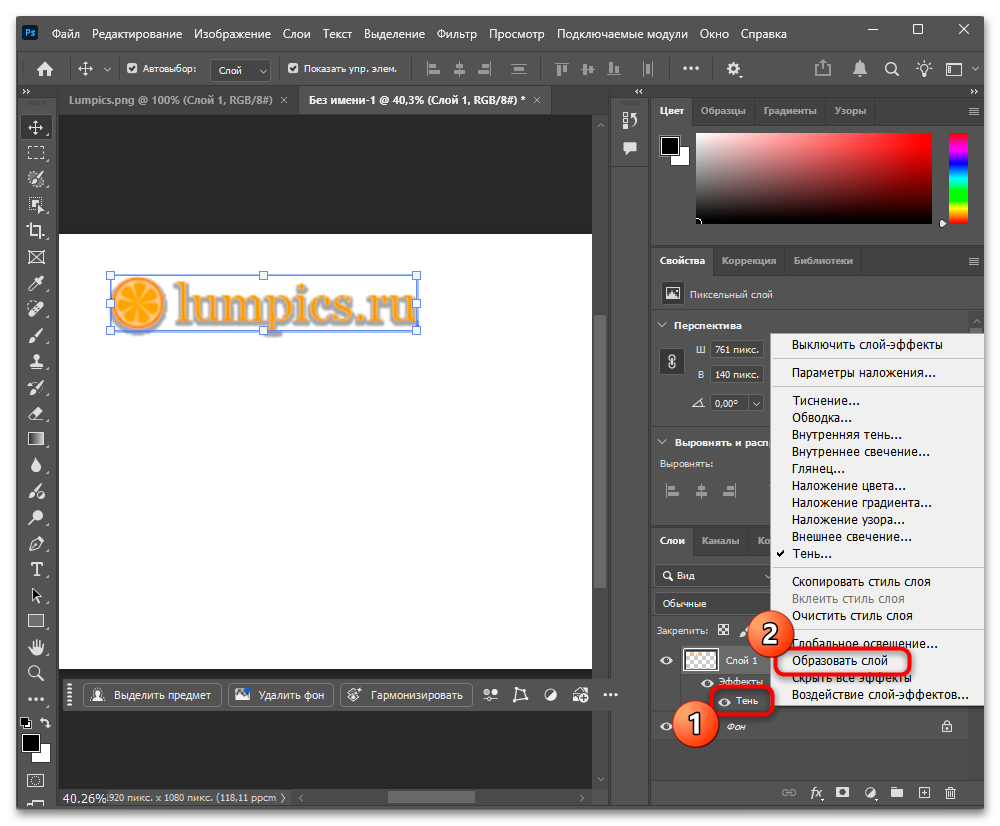Select the Rectangular Marquee tool
The height and width of the screenshot is (826, 1000).
pos(36,153)
